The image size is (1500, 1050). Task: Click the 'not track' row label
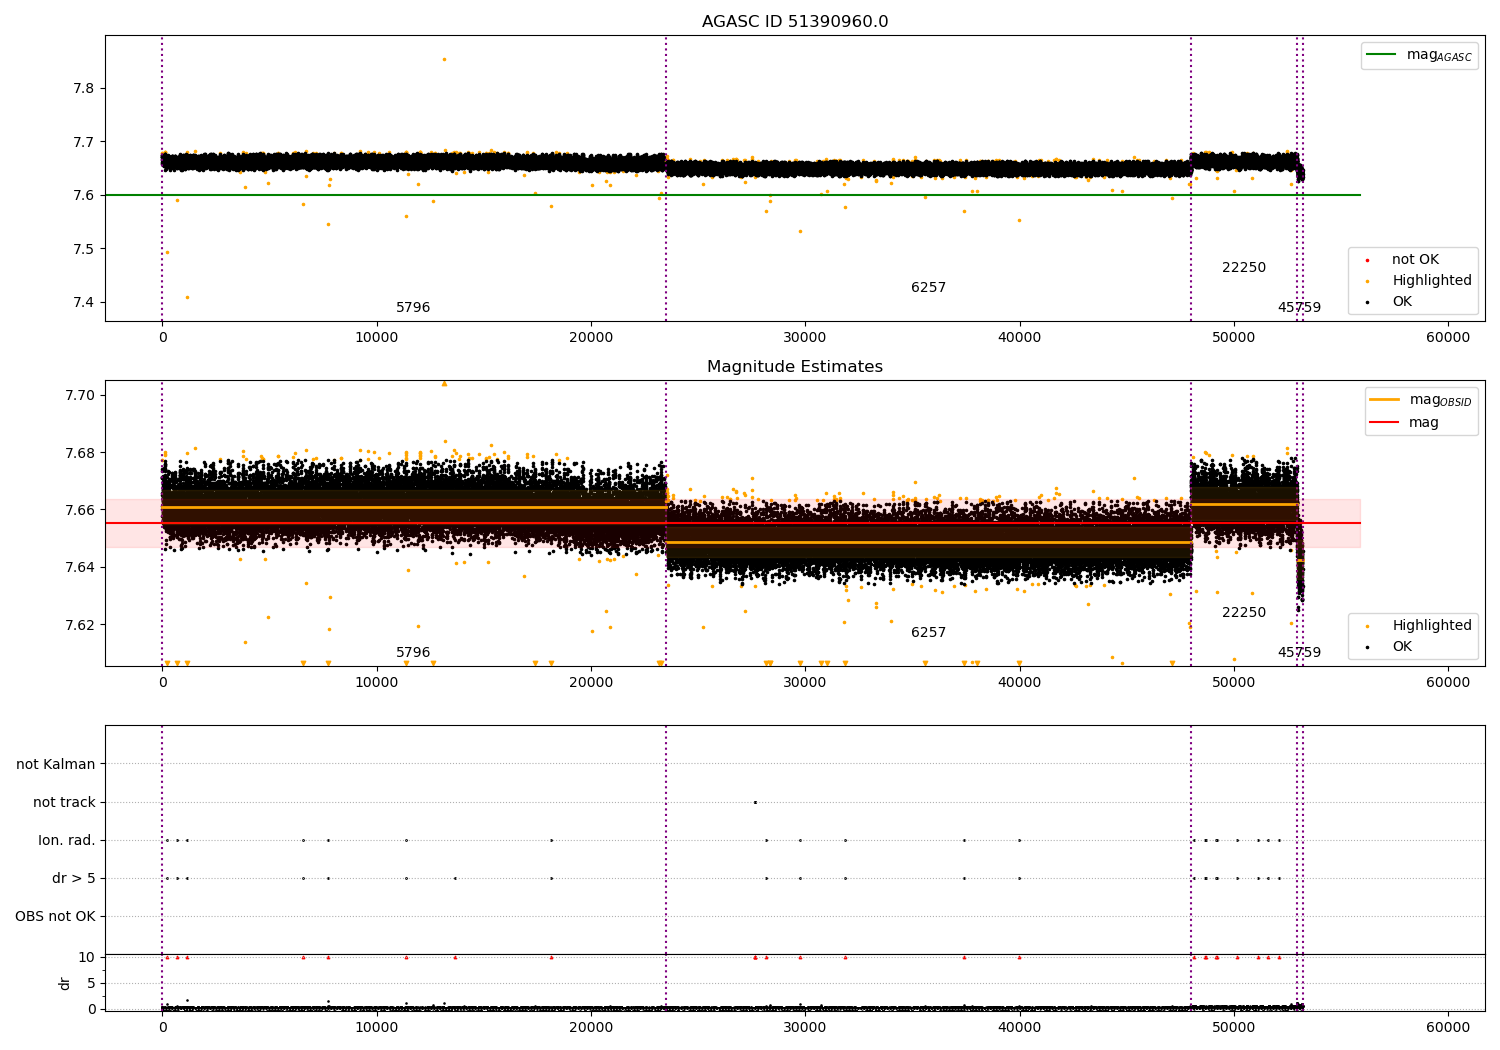(64, 802)
